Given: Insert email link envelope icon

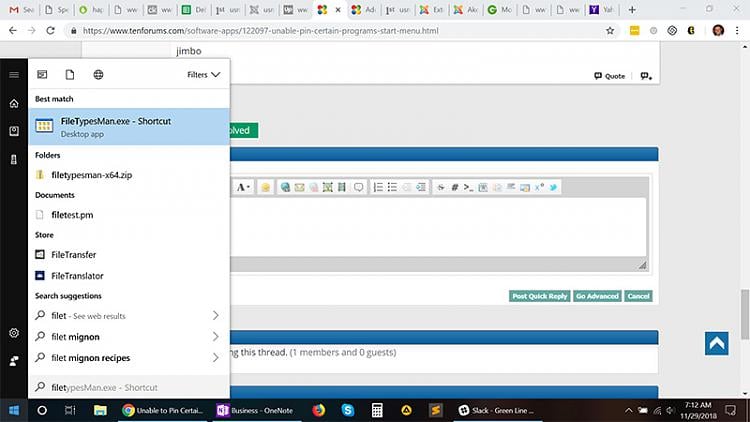Looking at the screenshot, I should (x=299, y=187).
